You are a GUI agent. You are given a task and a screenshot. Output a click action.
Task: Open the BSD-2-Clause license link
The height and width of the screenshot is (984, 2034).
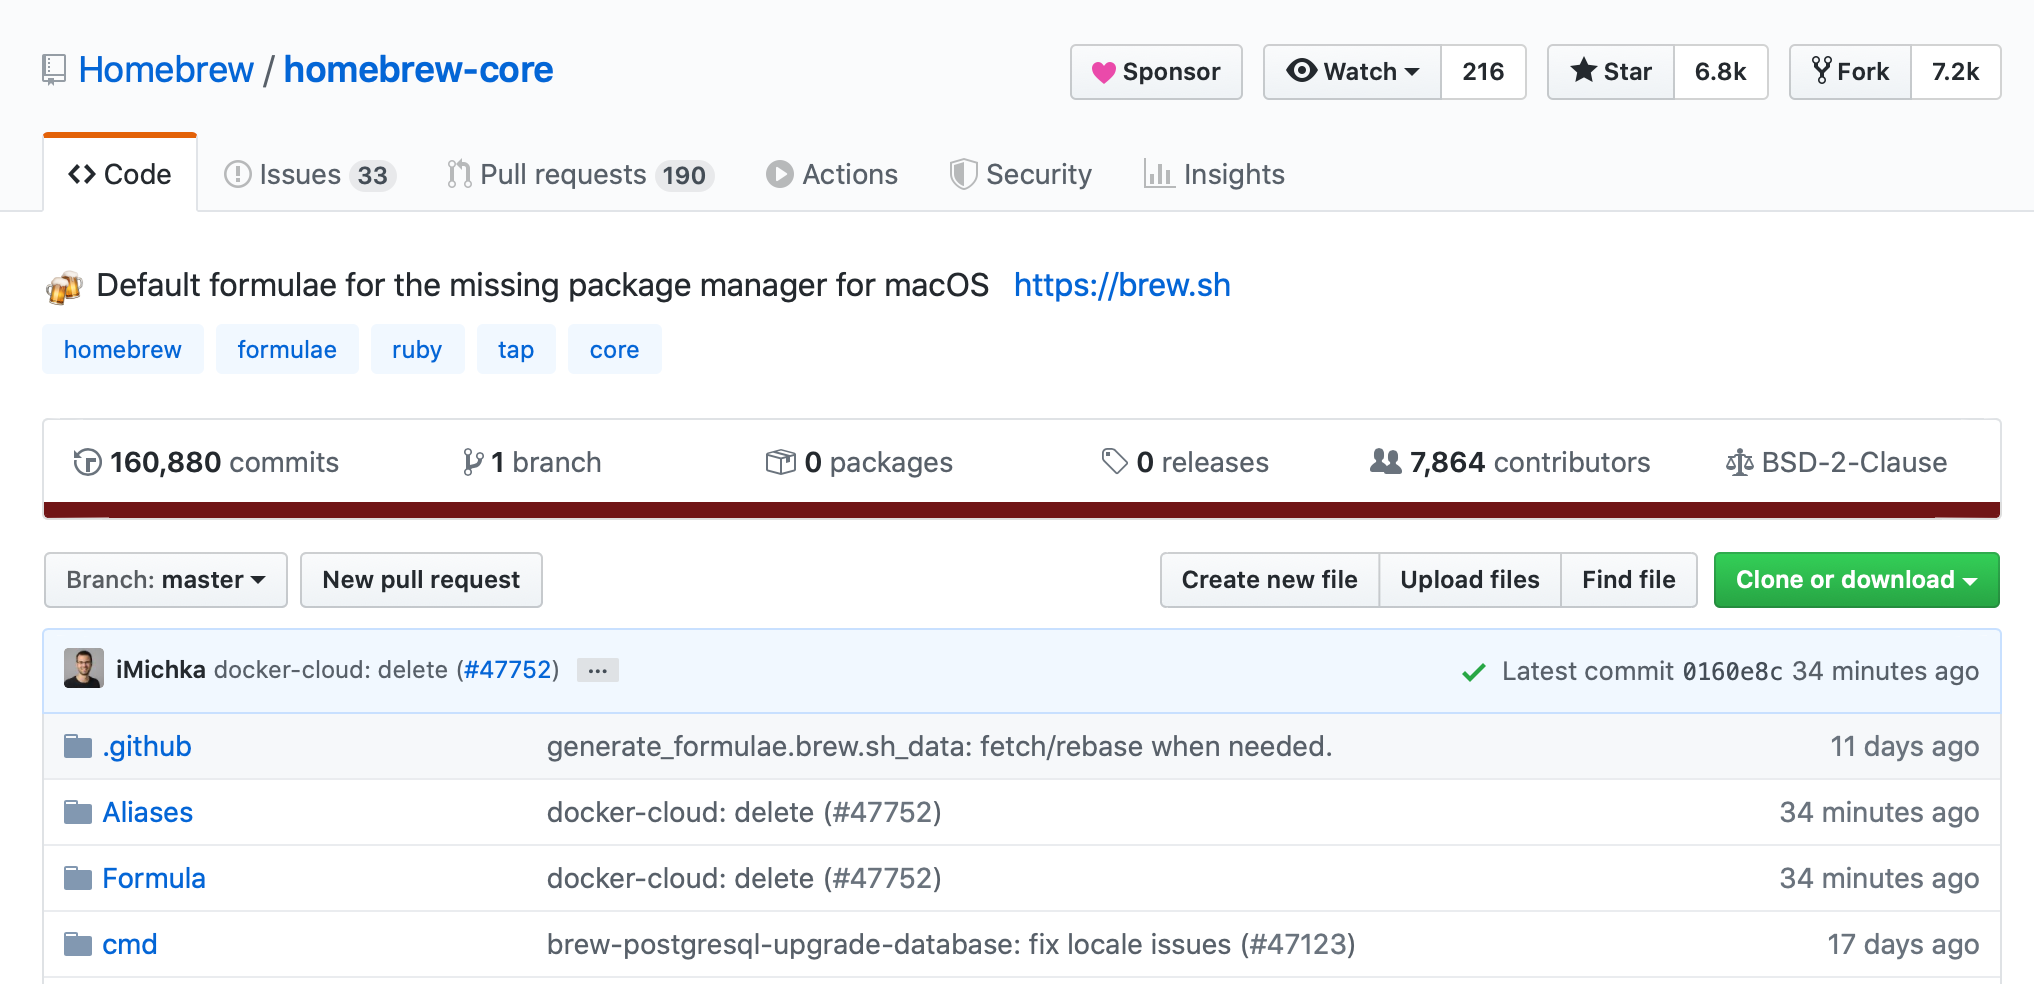pyautogui.click(x=1837, y=462)
